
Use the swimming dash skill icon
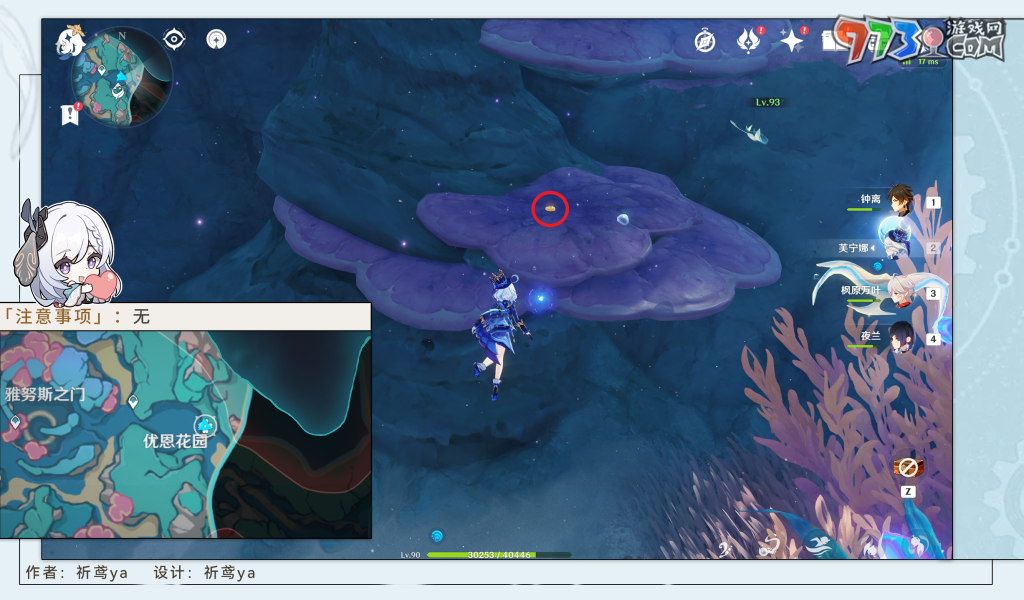pyautogui.click(x=818, y=546)
